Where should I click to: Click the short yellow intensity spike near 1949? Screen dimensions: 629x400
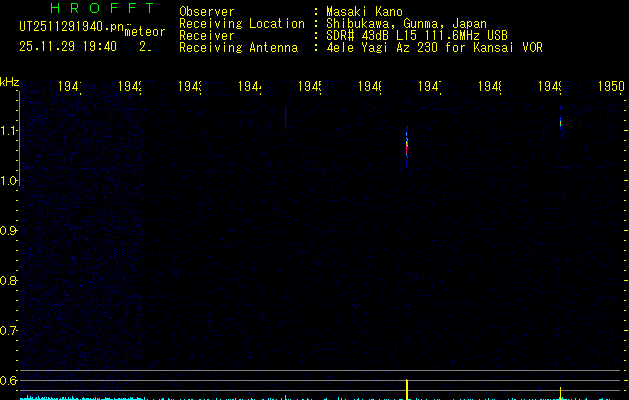560,393
